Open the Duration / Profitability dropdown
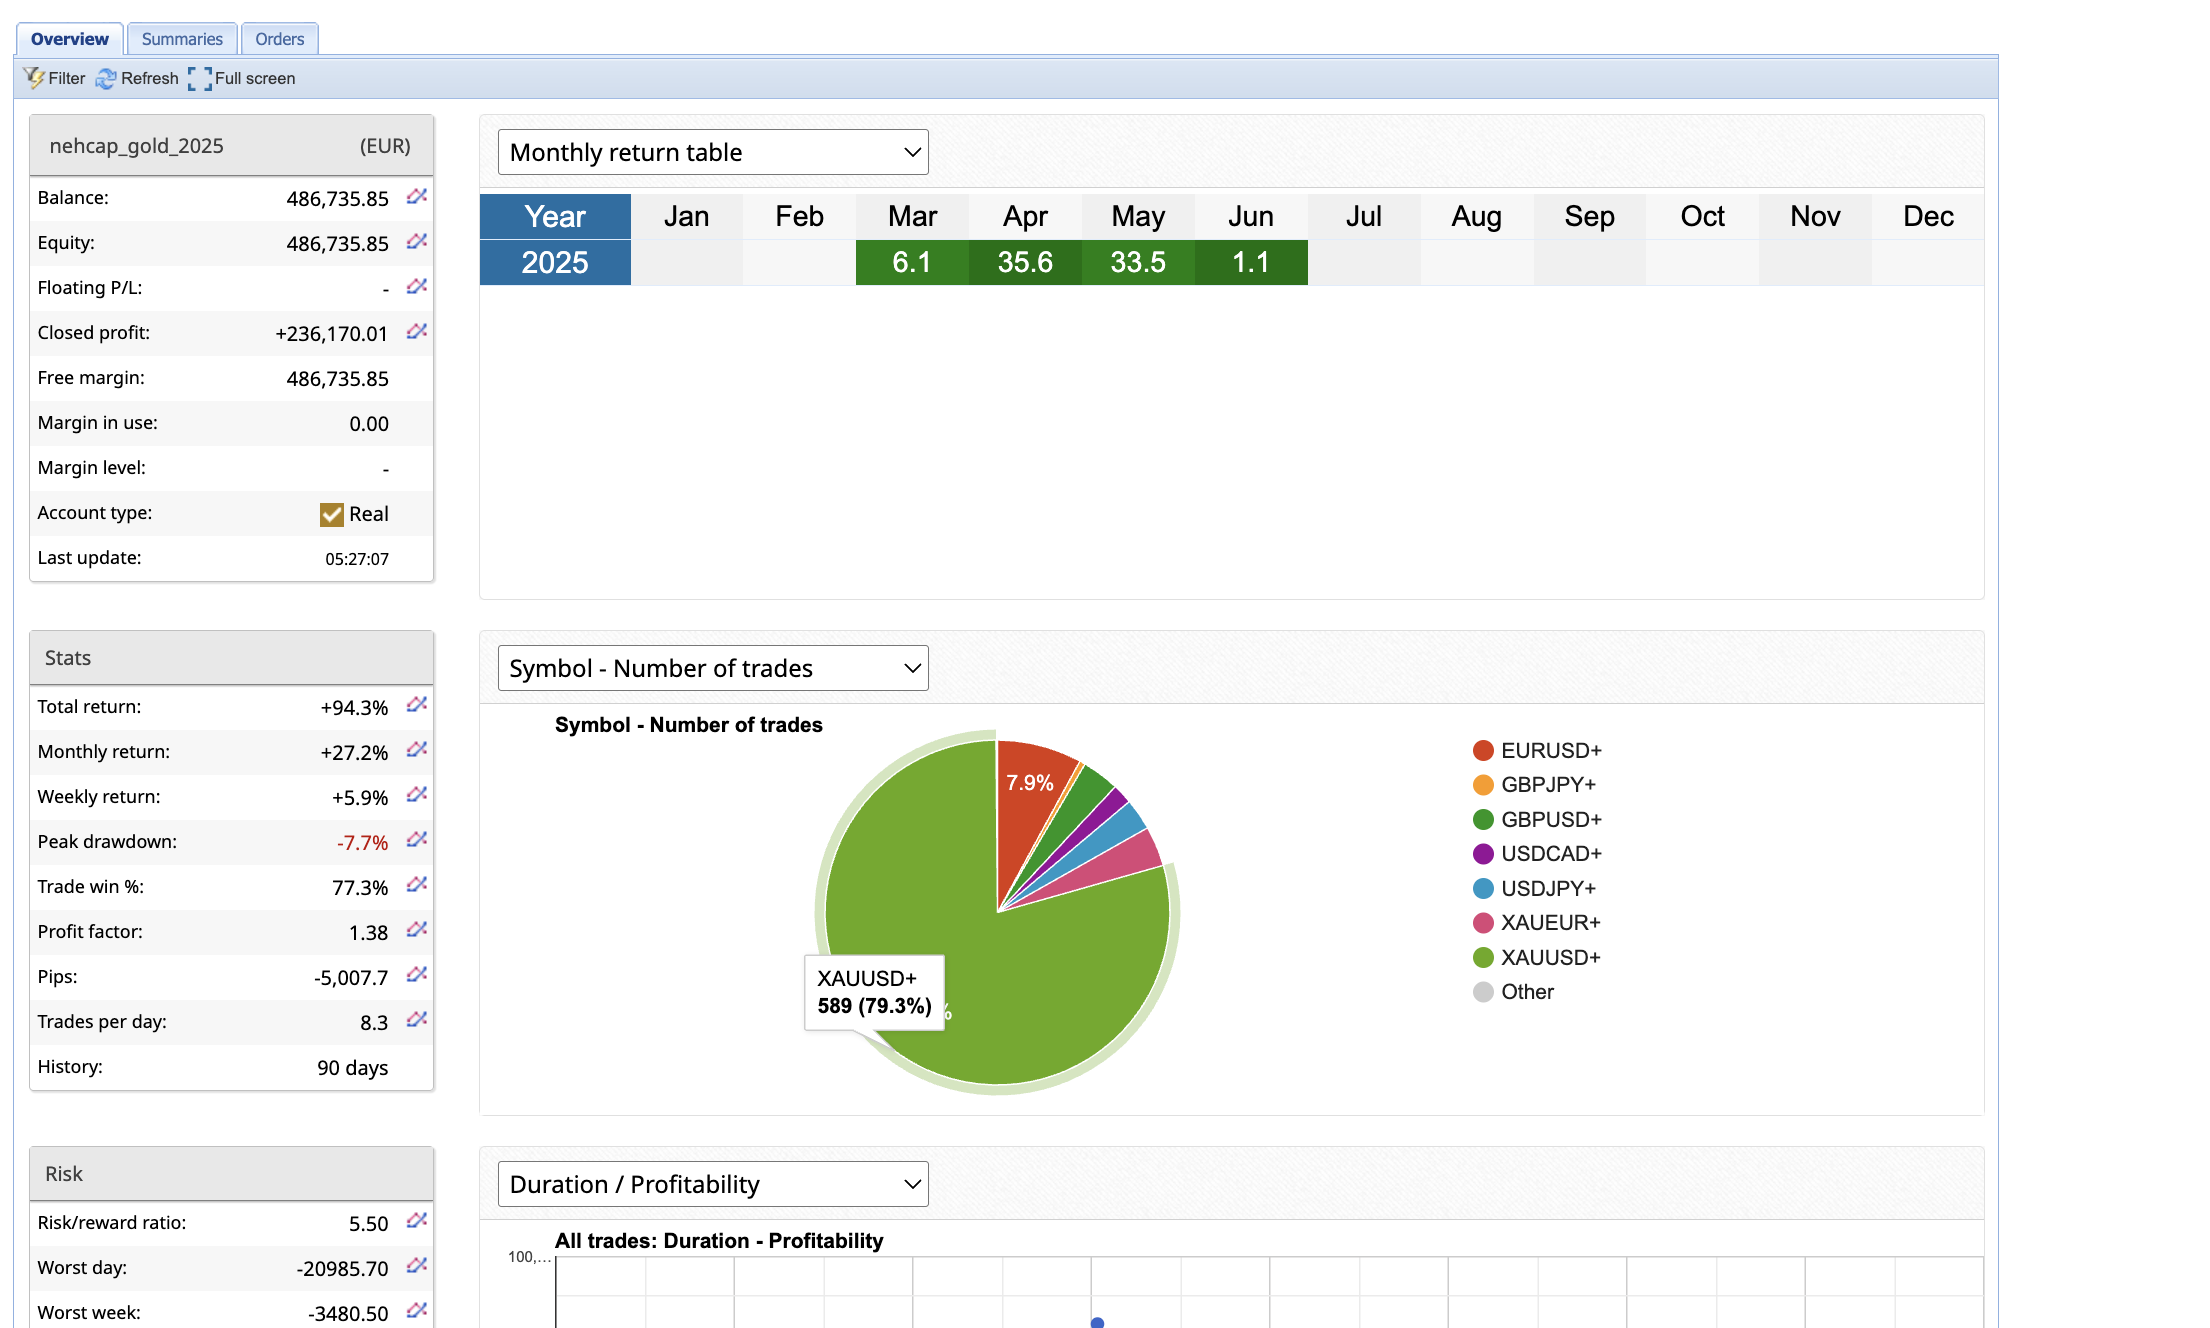 (x=713, y=1184)
